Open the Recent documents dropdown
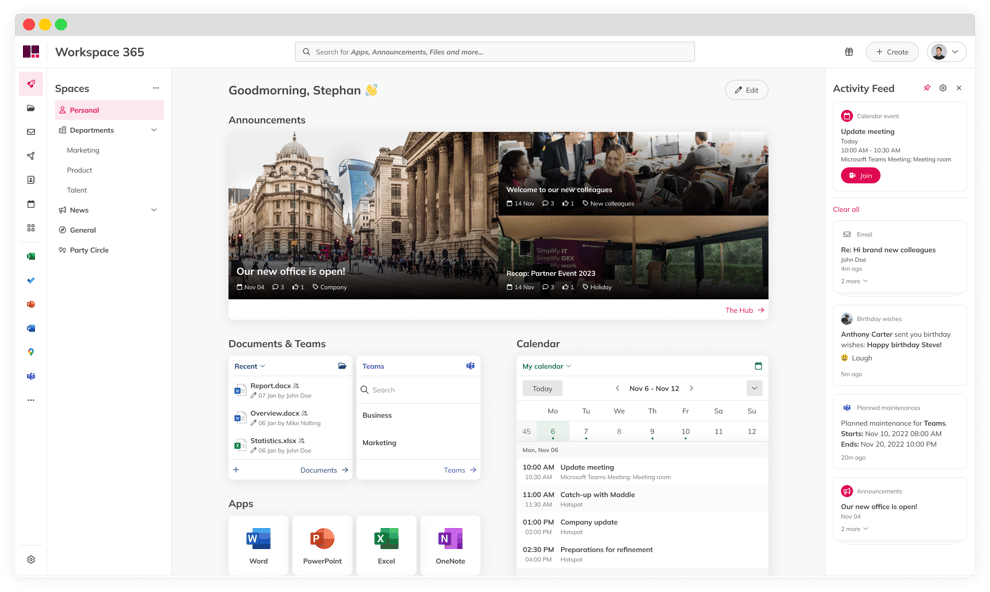 click(250, 366)
